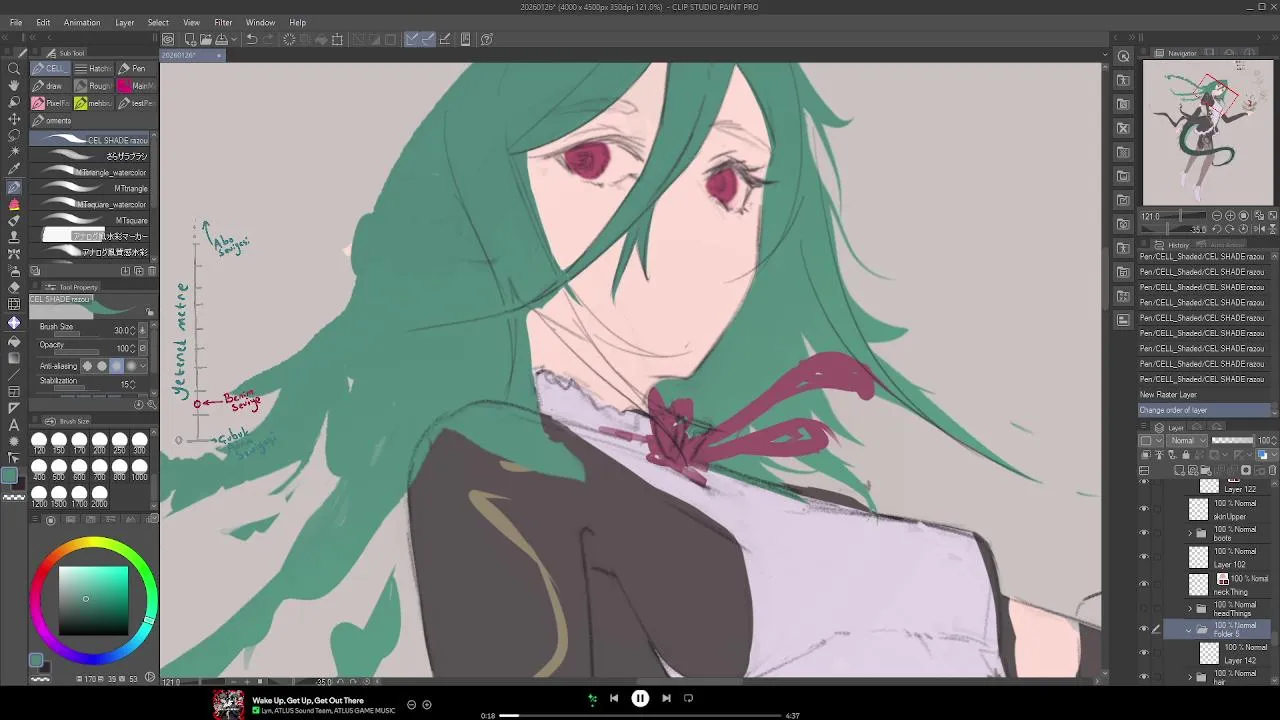This screenshot has width=1280, height=720.
Task: Choose MTsquare brush
Action: pyautogui.click(x=90, y=220)
